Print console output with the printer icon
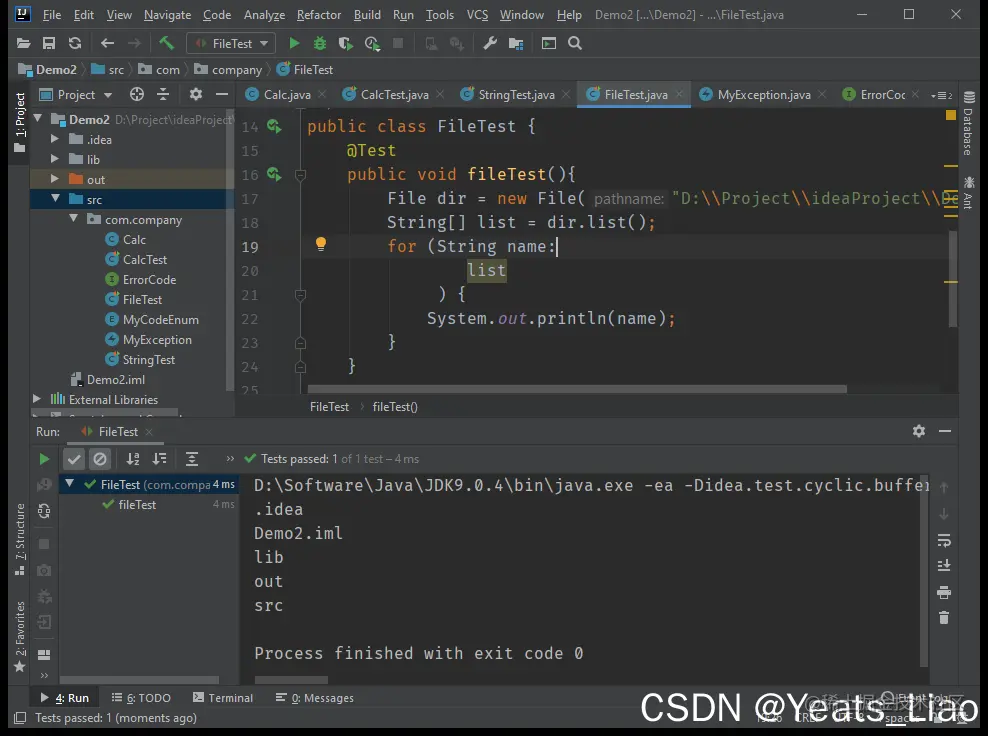This screenshot has width=988, height=736. [944, 592]
